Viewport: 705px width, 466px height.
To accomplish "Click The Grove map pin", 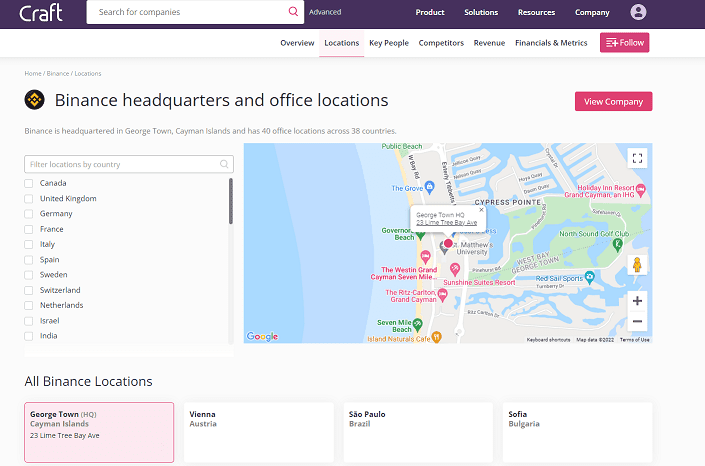I will (x=430, y=187).
